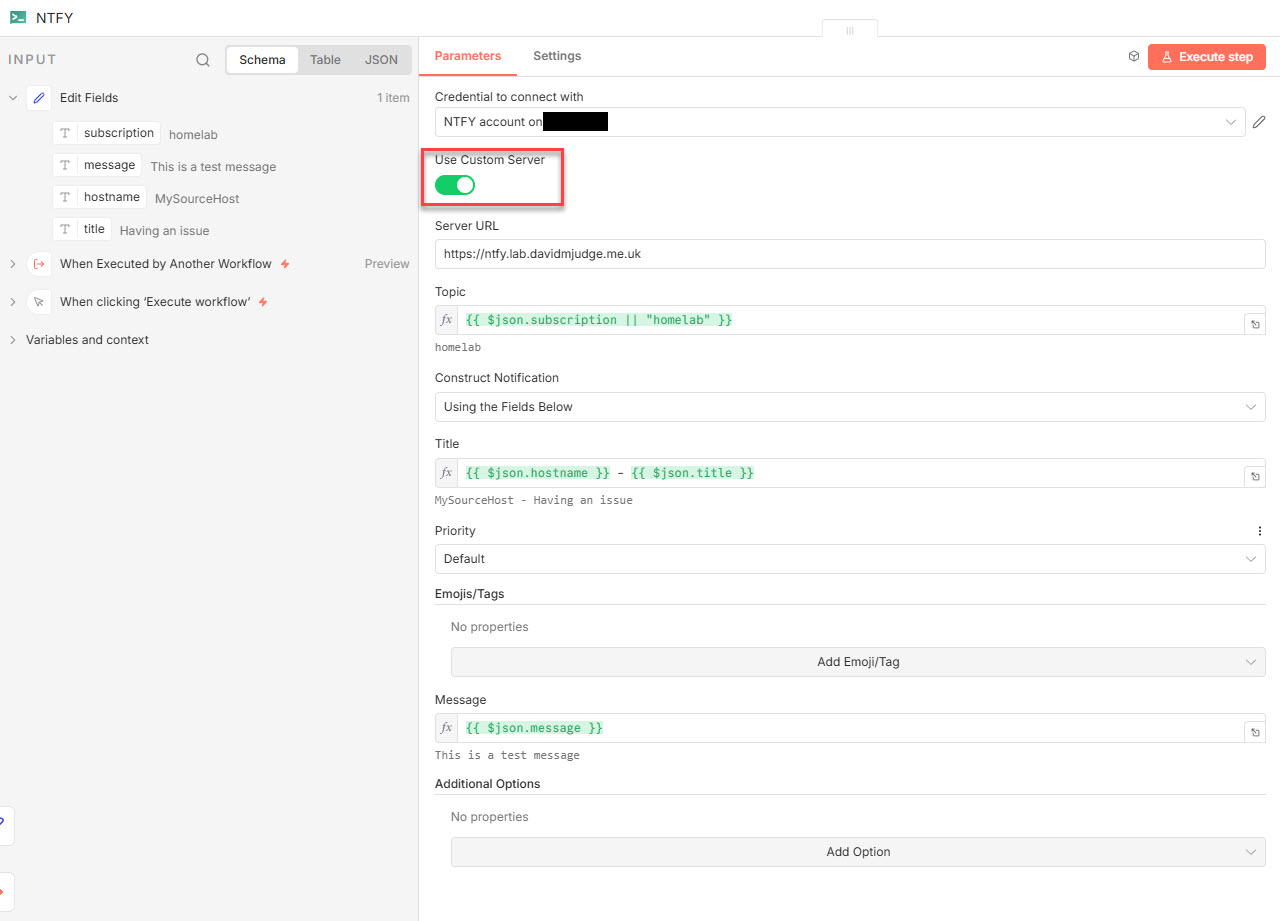Screen dimensions: 1280x921
Task: Click the Execute step button
Action: click(x=1206, y=57)
